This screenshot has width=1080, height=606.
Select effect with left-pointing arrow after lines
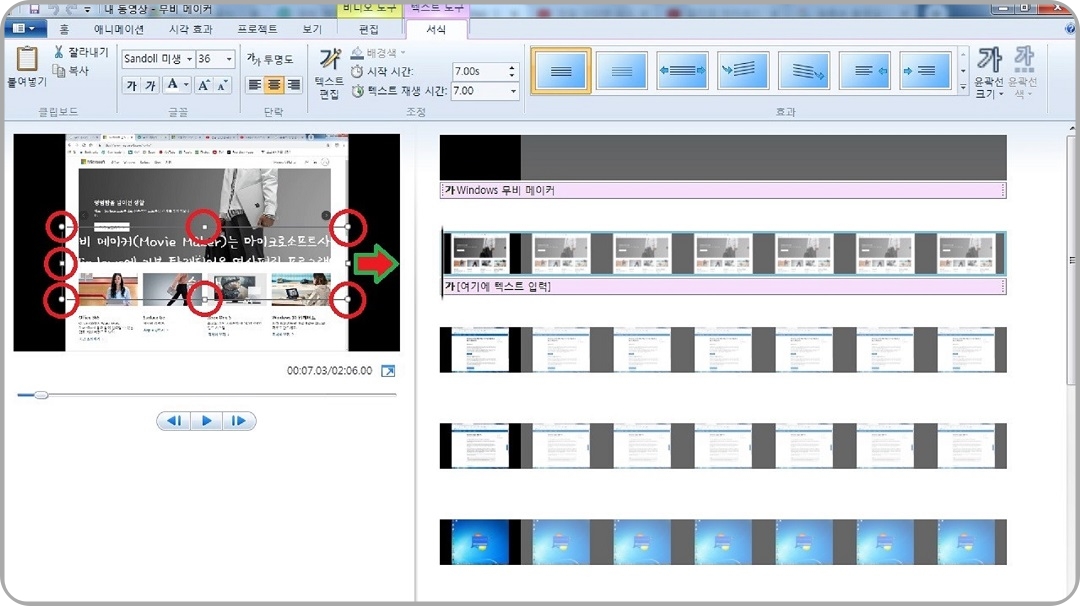(864, 70)
